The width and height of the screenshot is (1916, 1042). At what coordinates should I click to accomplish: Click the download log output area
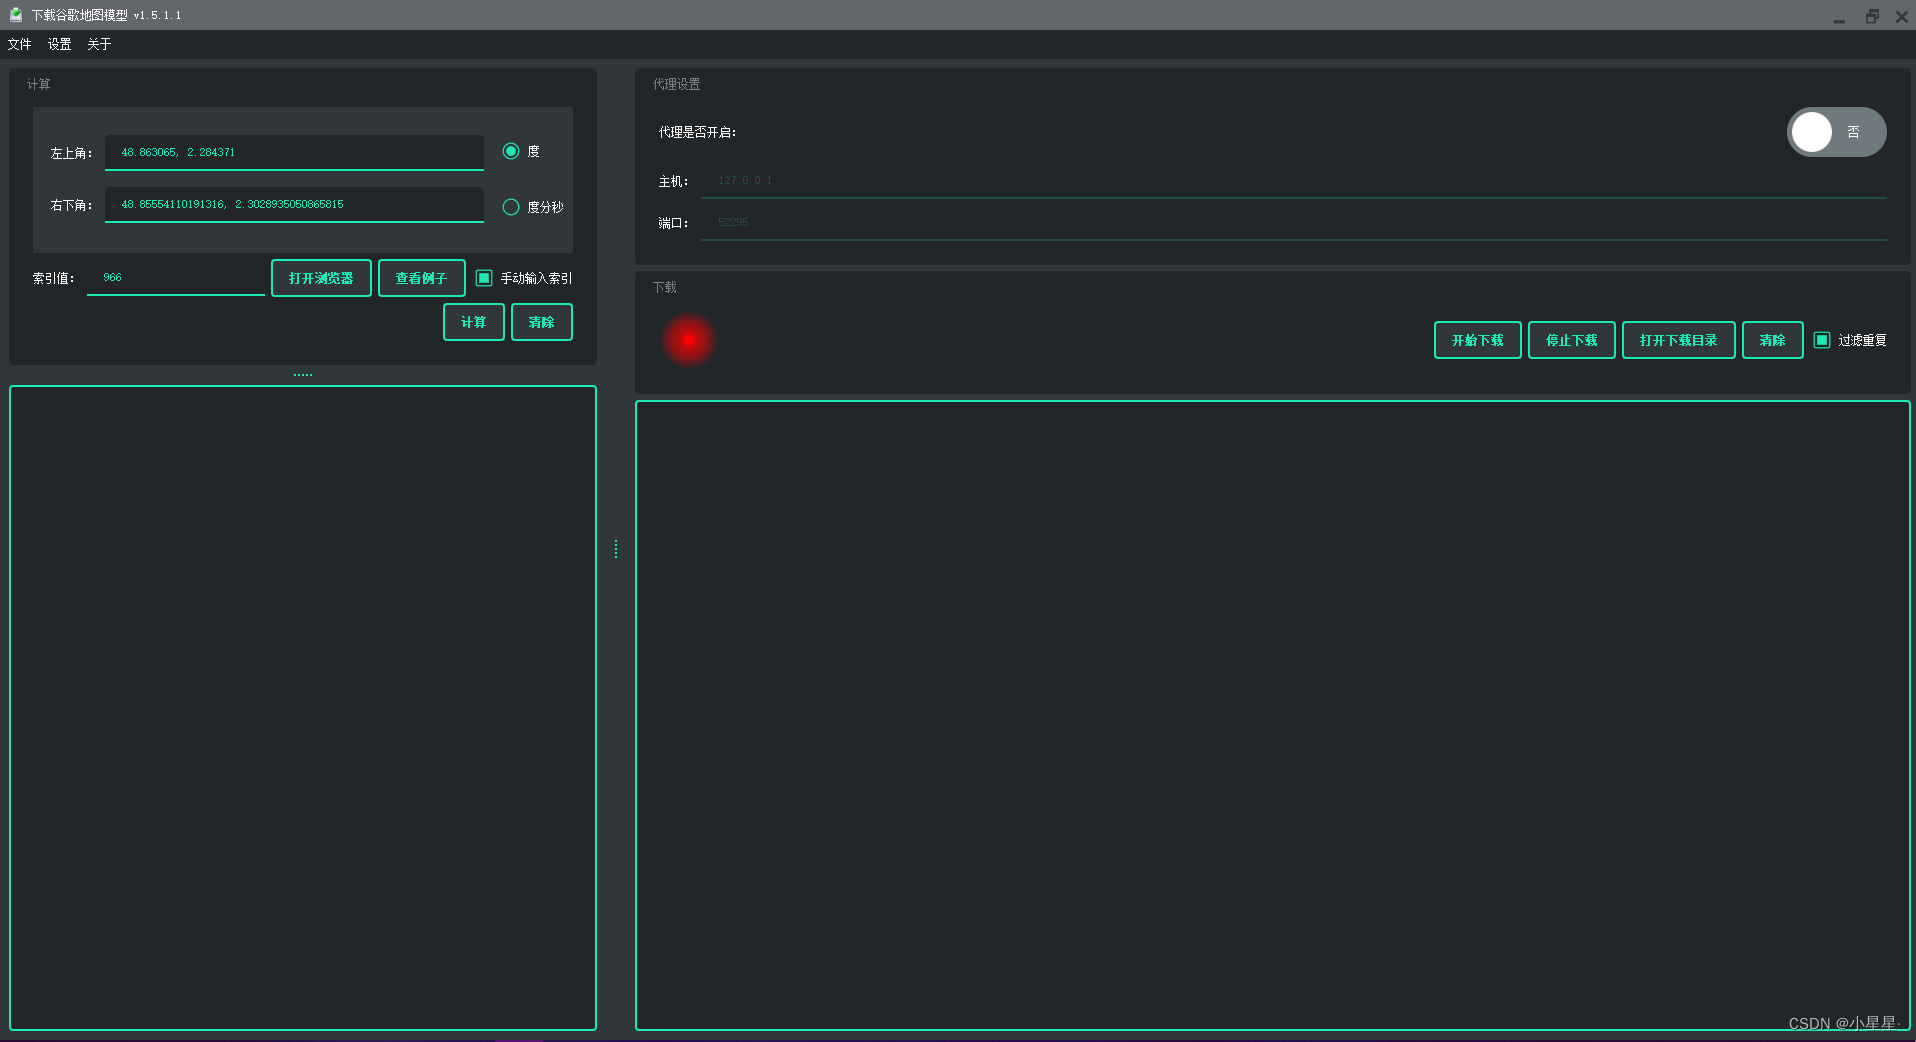point(1272,715)
